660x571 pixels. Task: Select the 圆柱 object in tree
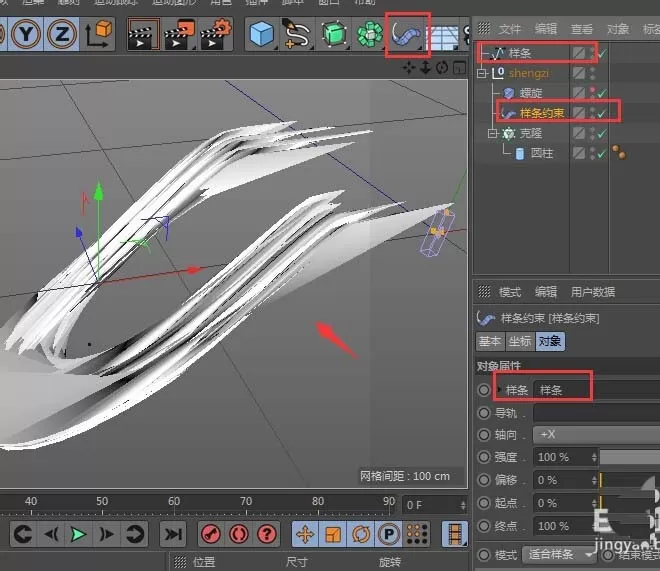542,153
